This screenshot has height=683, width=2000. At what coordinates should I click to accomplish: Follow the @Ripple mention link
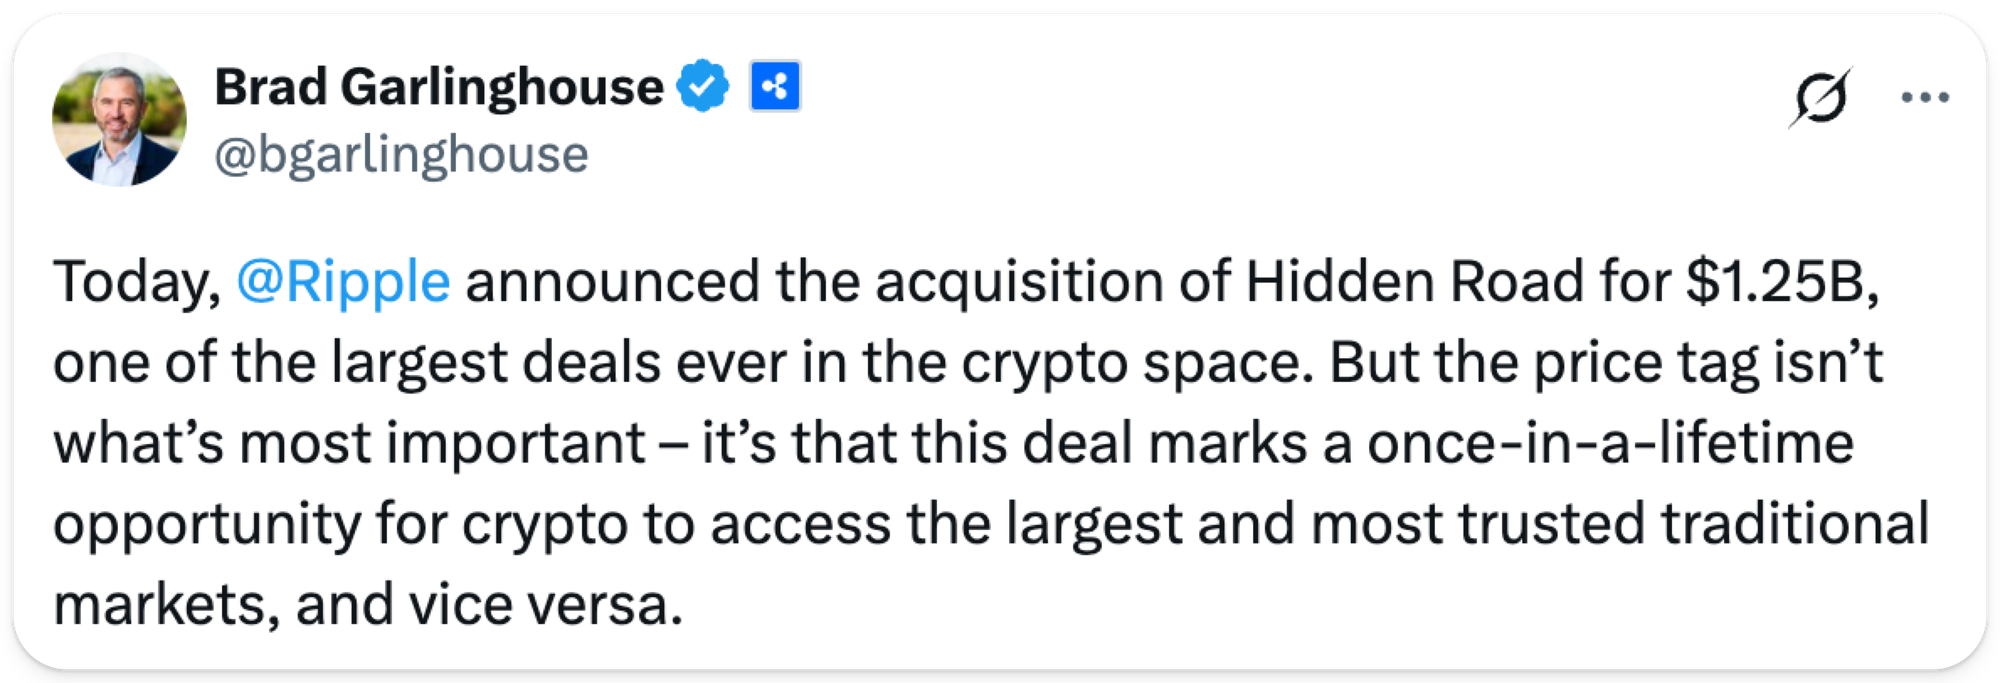click(343, 282)
